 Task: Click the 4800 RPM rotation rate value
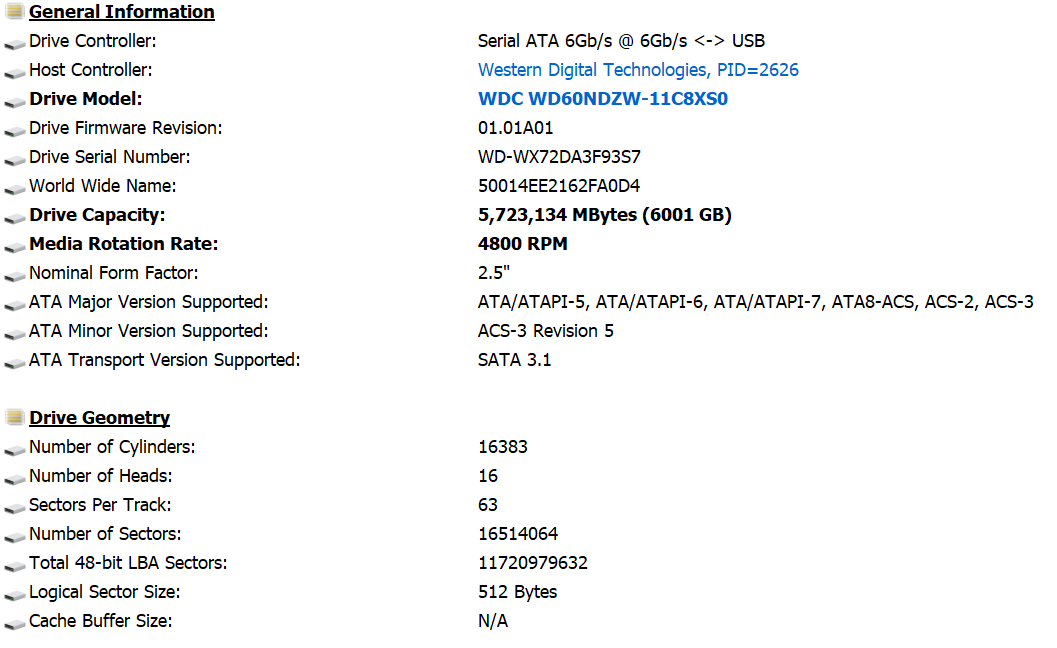point(522,244)
